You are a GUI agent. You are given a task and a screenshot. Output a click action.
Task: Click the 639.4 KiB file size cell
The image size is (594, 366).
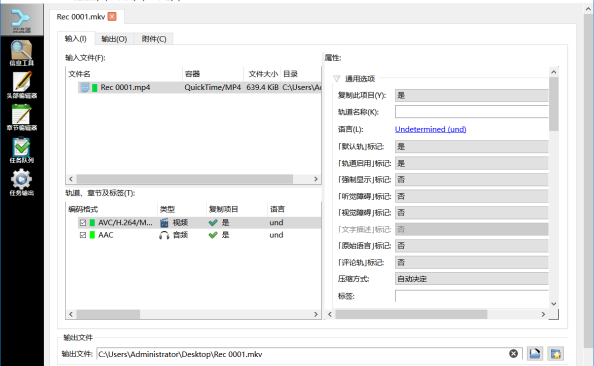(262, 88)
